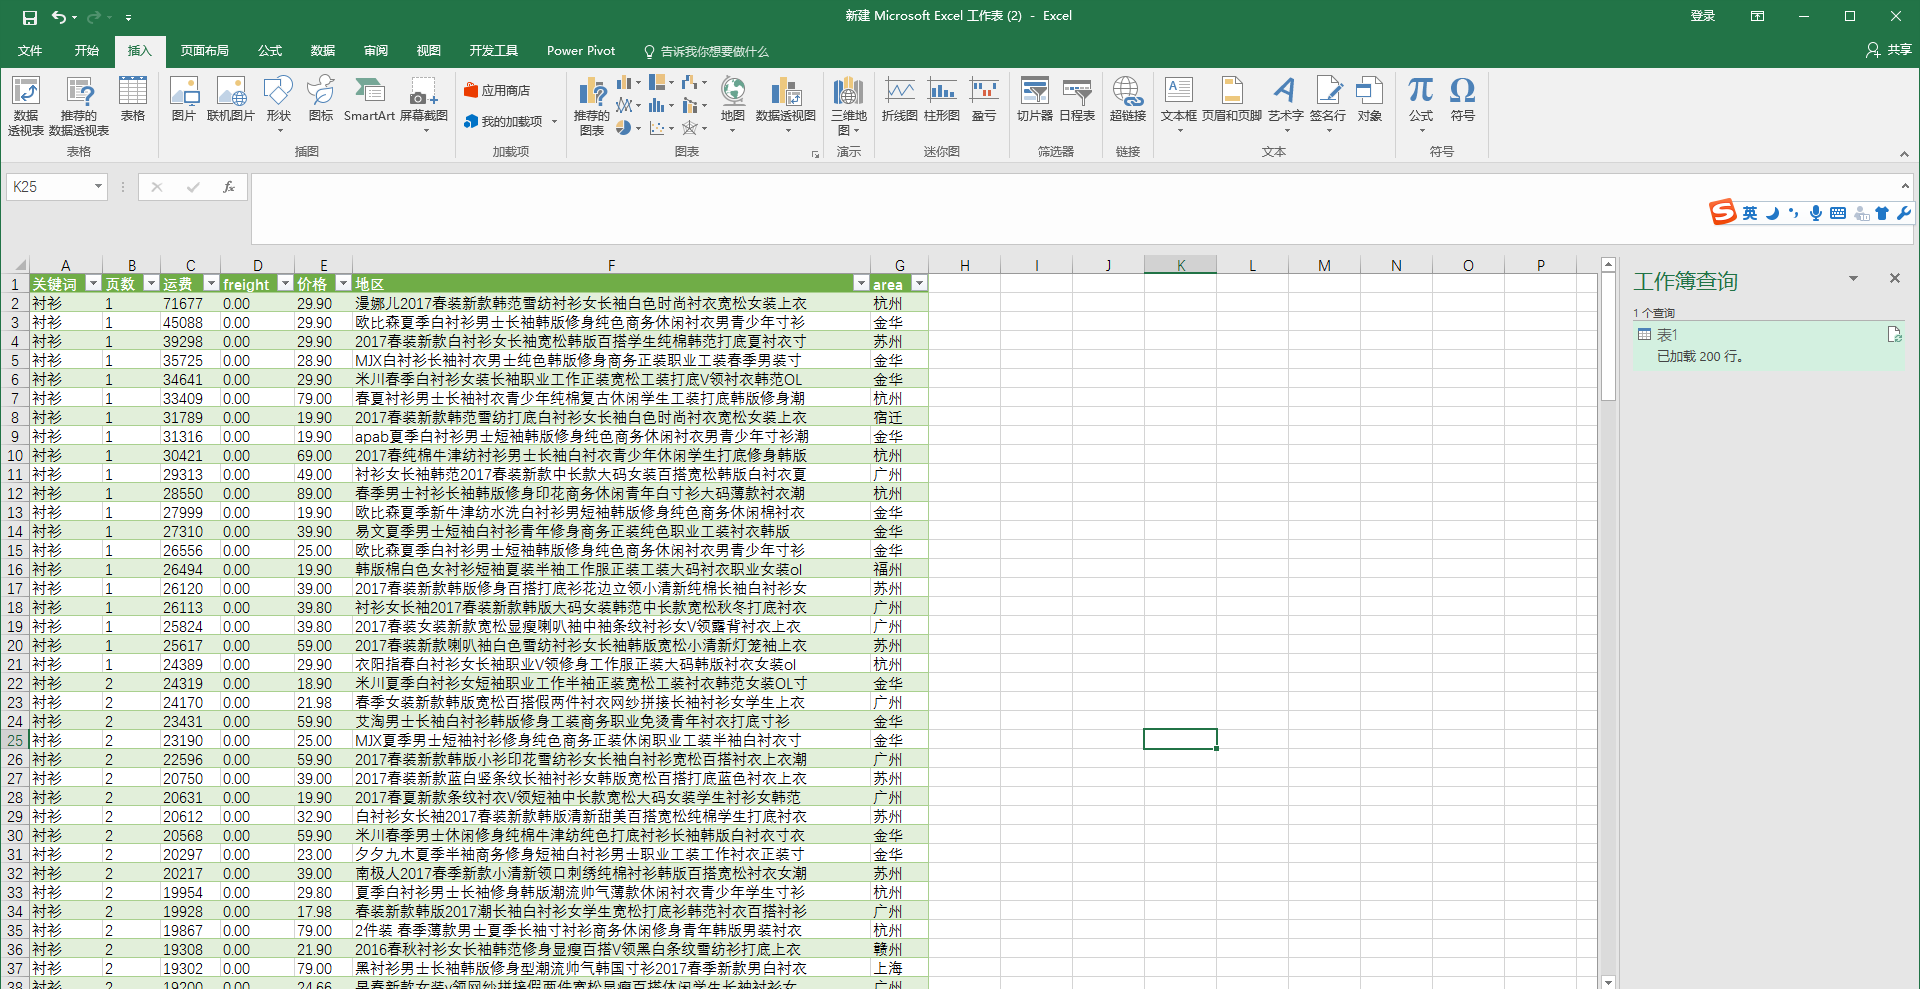Viewport: 1920px width, 989px height.
Task: Click the vertical scrollbar thumb
Action: (1608, 337)
